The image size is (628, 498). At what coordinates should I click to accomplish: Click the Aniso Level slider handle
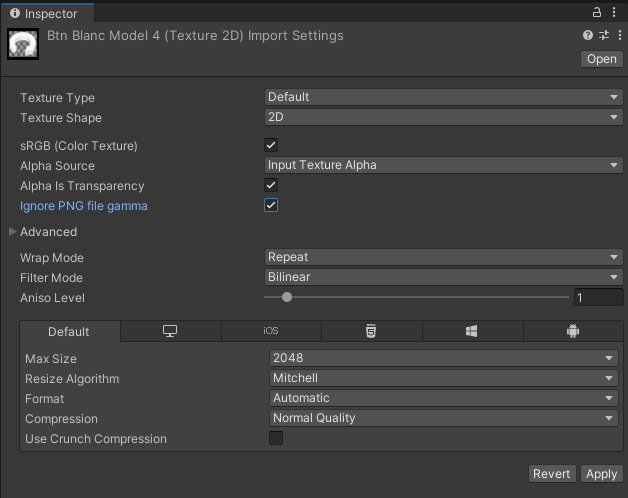pos(287,297)
